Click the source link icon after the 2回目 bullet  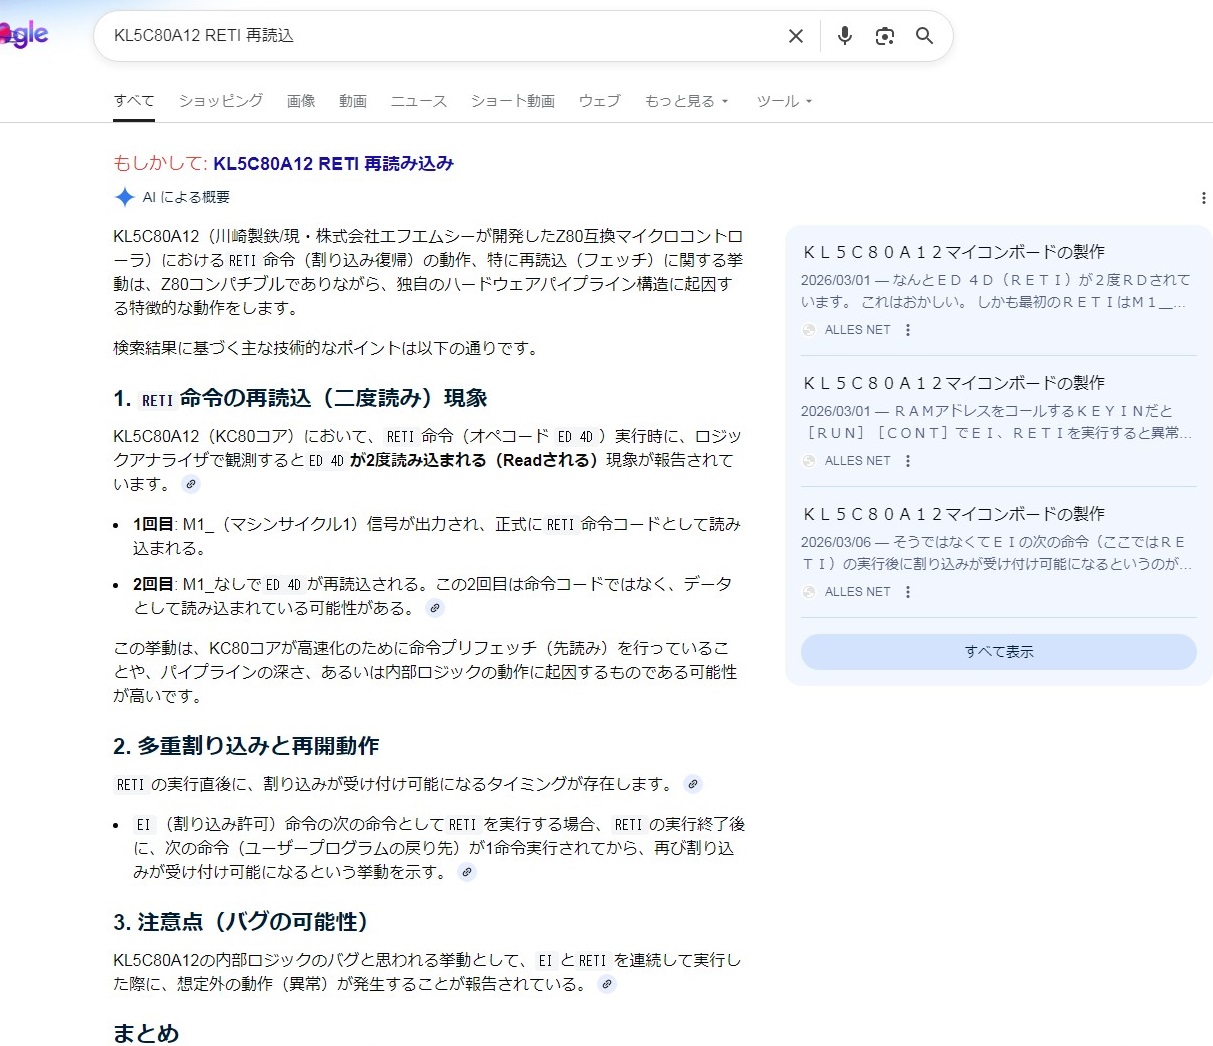[x=434, y=608]
